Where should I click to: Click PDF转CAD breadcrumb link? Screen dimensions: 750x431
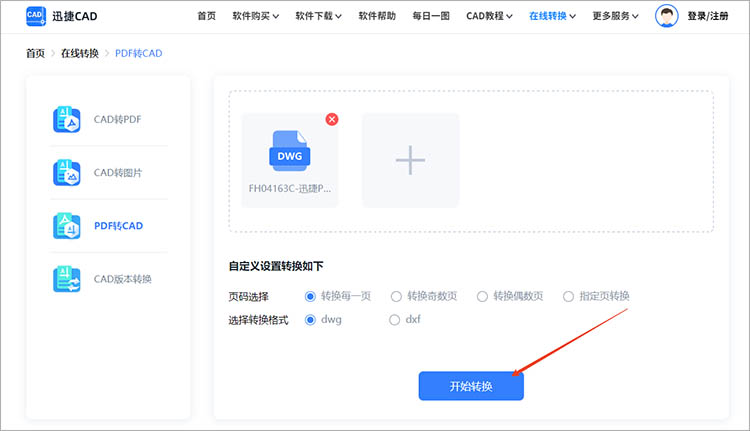(x=139, y=53)
